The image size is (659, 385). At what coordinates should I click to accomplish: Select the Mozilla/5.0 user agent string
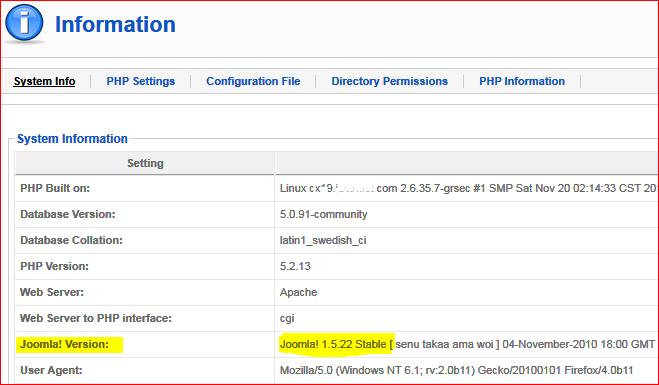point(456,371)
